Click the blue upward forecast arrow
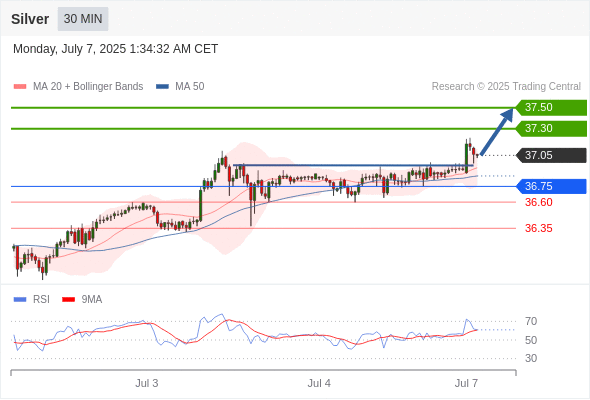The width and height of the screenshot is (590, 400). [x=497, y=131]
